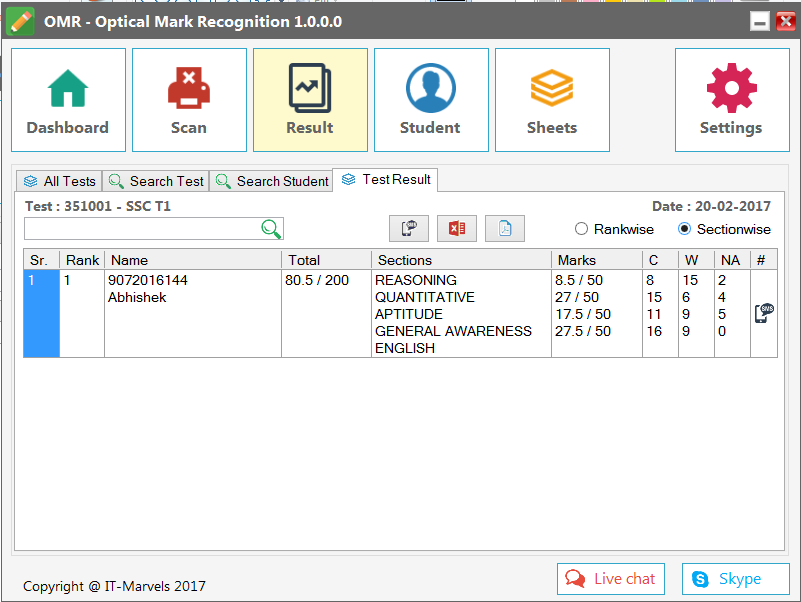Click the REASONING section text
Image resolution: width=801 pixels, height=602 pixels.
click(x=416, y=280)
